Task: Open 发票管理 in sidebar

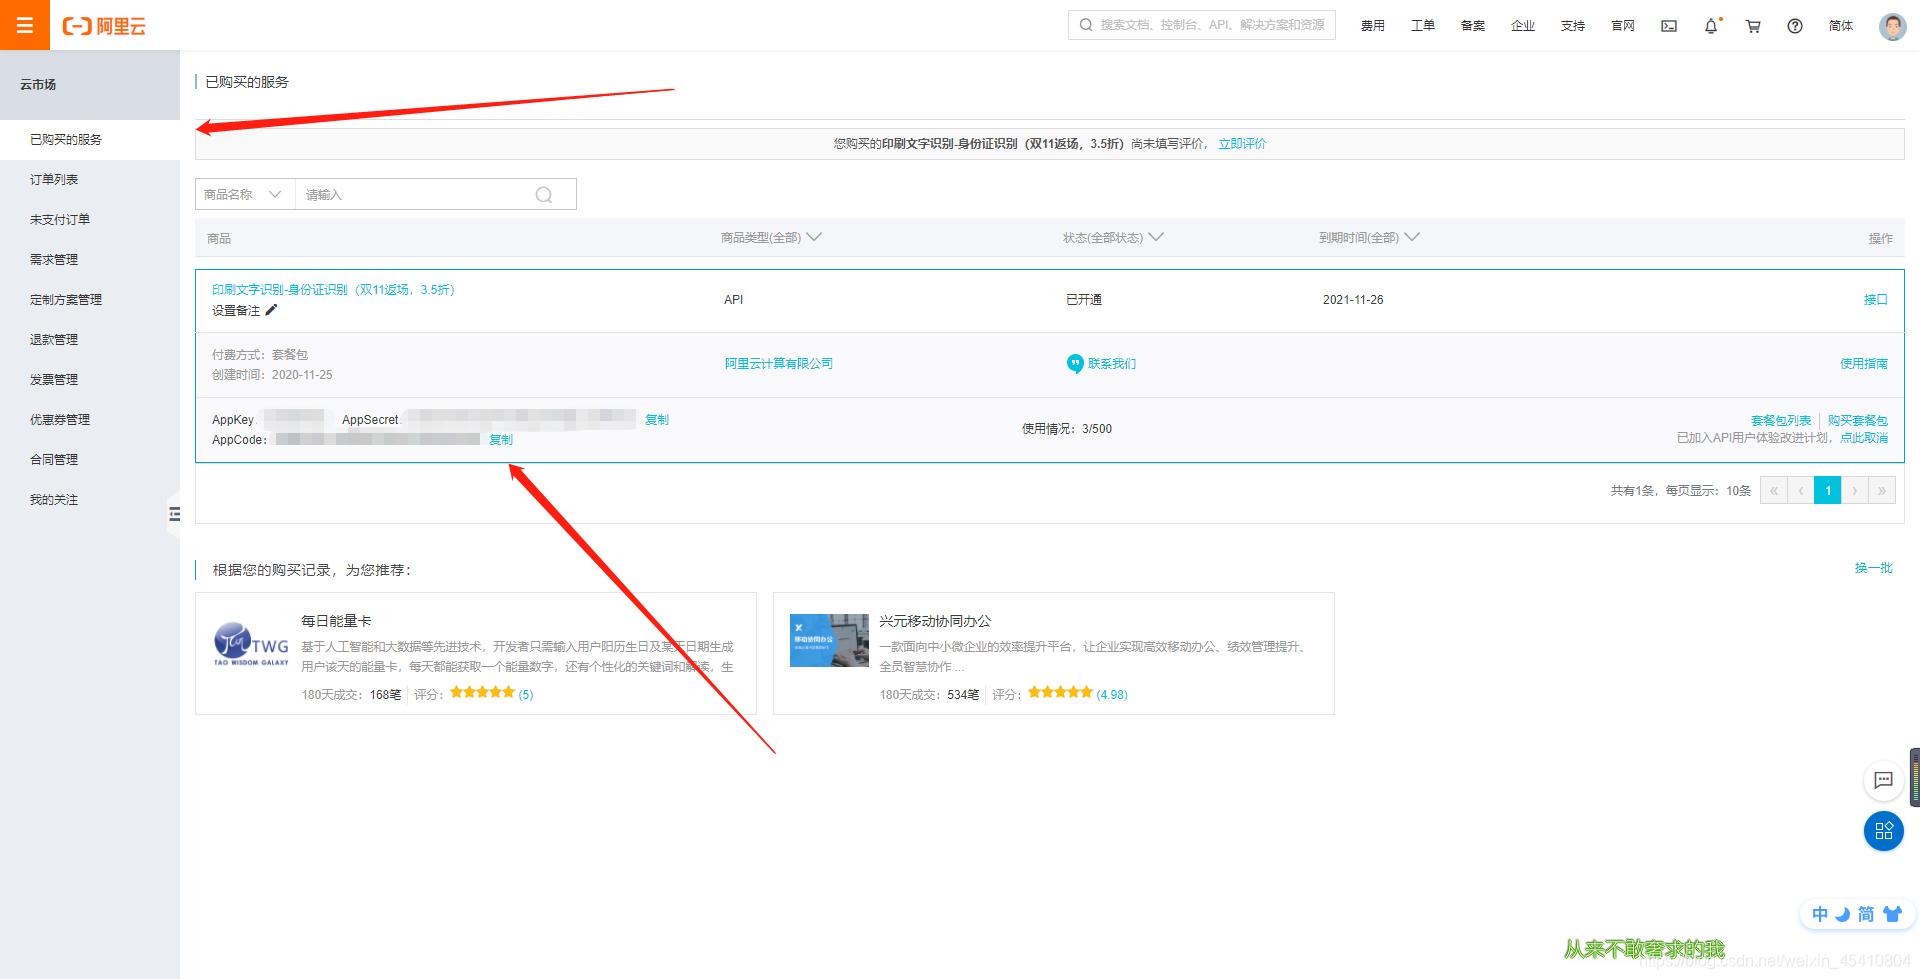Action: tap(90, 380)
